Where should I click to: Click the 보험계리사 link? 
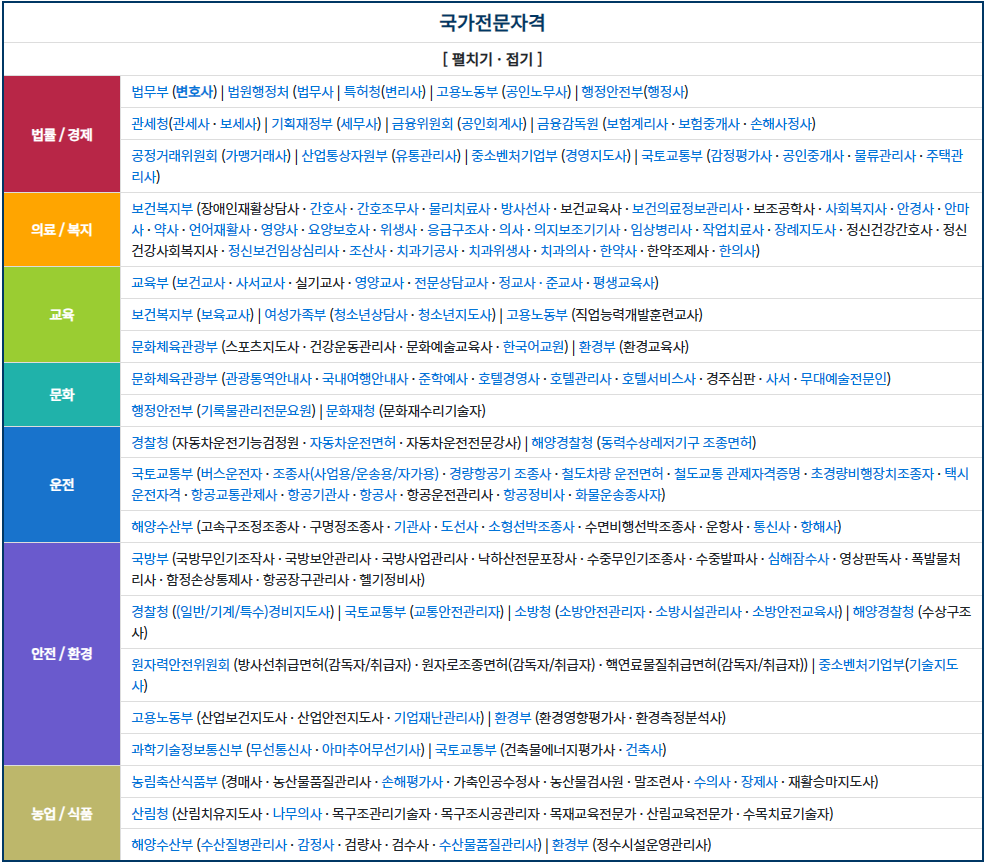pyautogui.click(x=638, y=124)
